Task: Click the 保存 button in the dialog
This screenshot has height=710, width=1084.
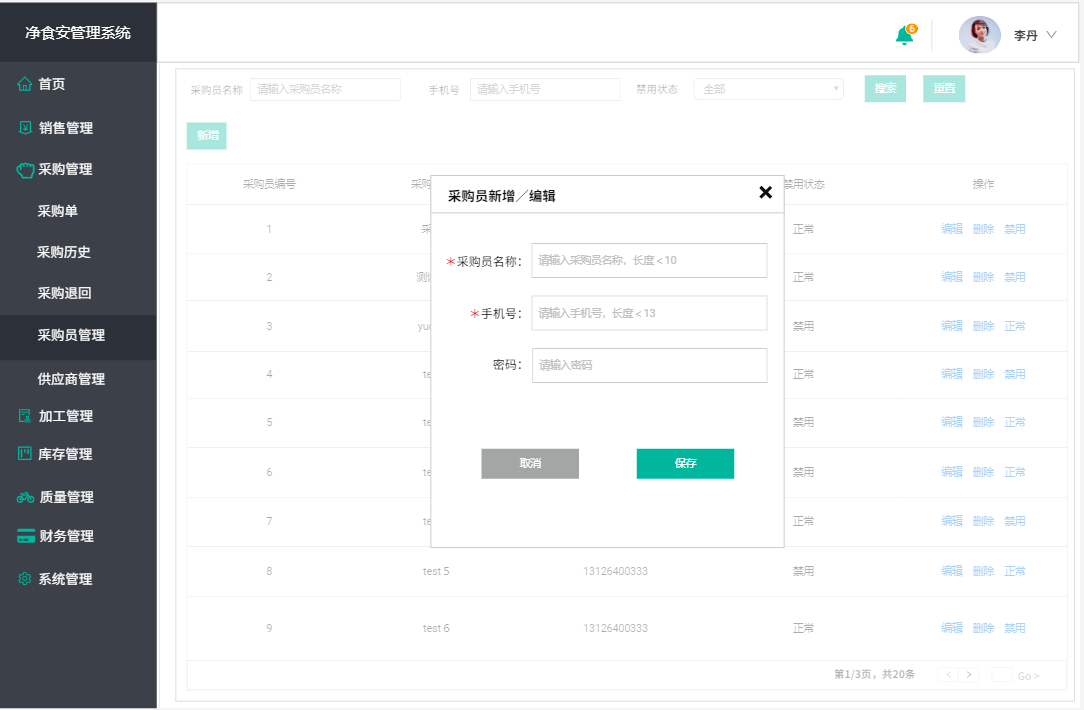Action: (x=685, y=463)
